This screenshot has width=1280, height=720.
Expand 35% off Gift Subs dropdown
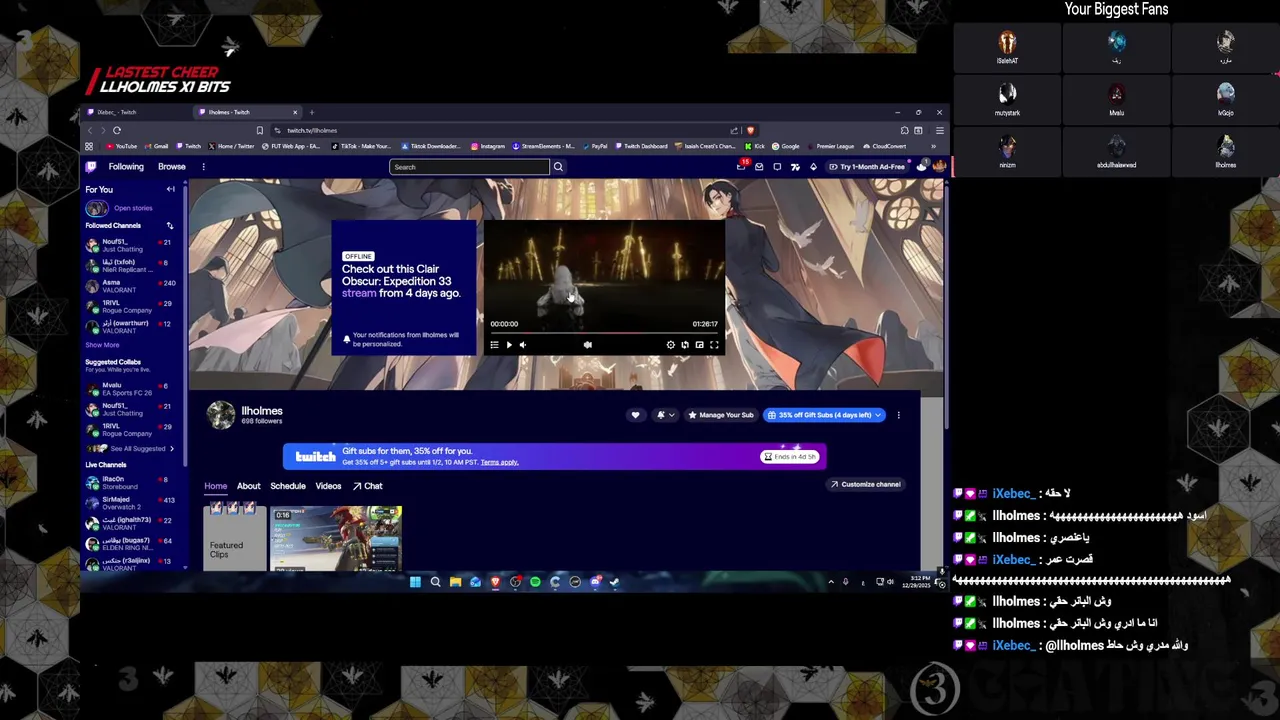[824, 415]
